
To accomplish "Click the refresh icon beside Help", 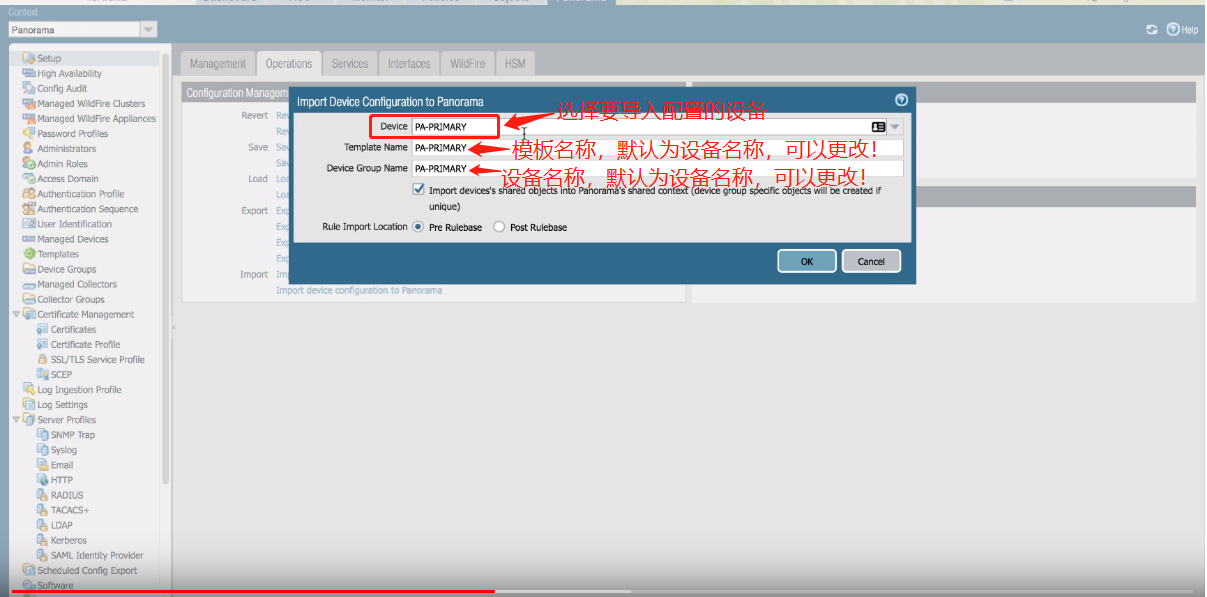I will (x=1152, y=30).
